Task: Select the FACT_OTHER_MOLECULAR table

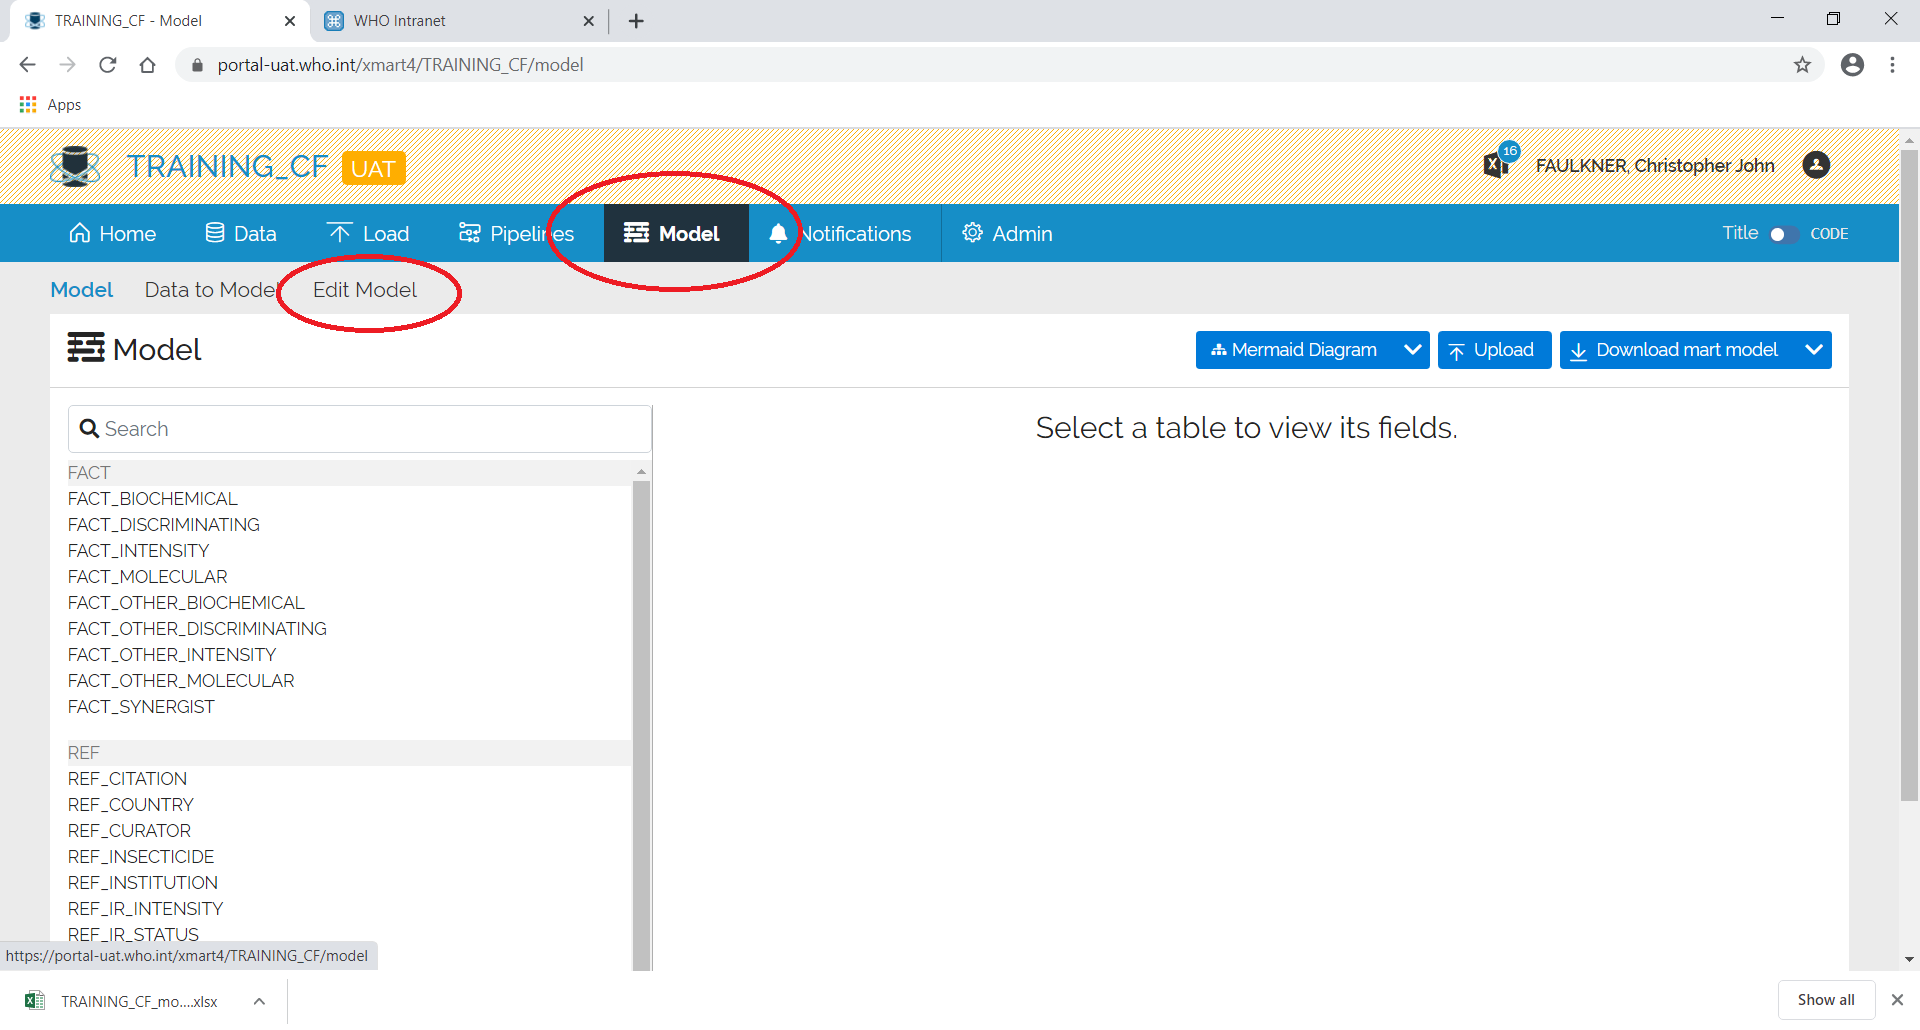Action: click(181, 681)
